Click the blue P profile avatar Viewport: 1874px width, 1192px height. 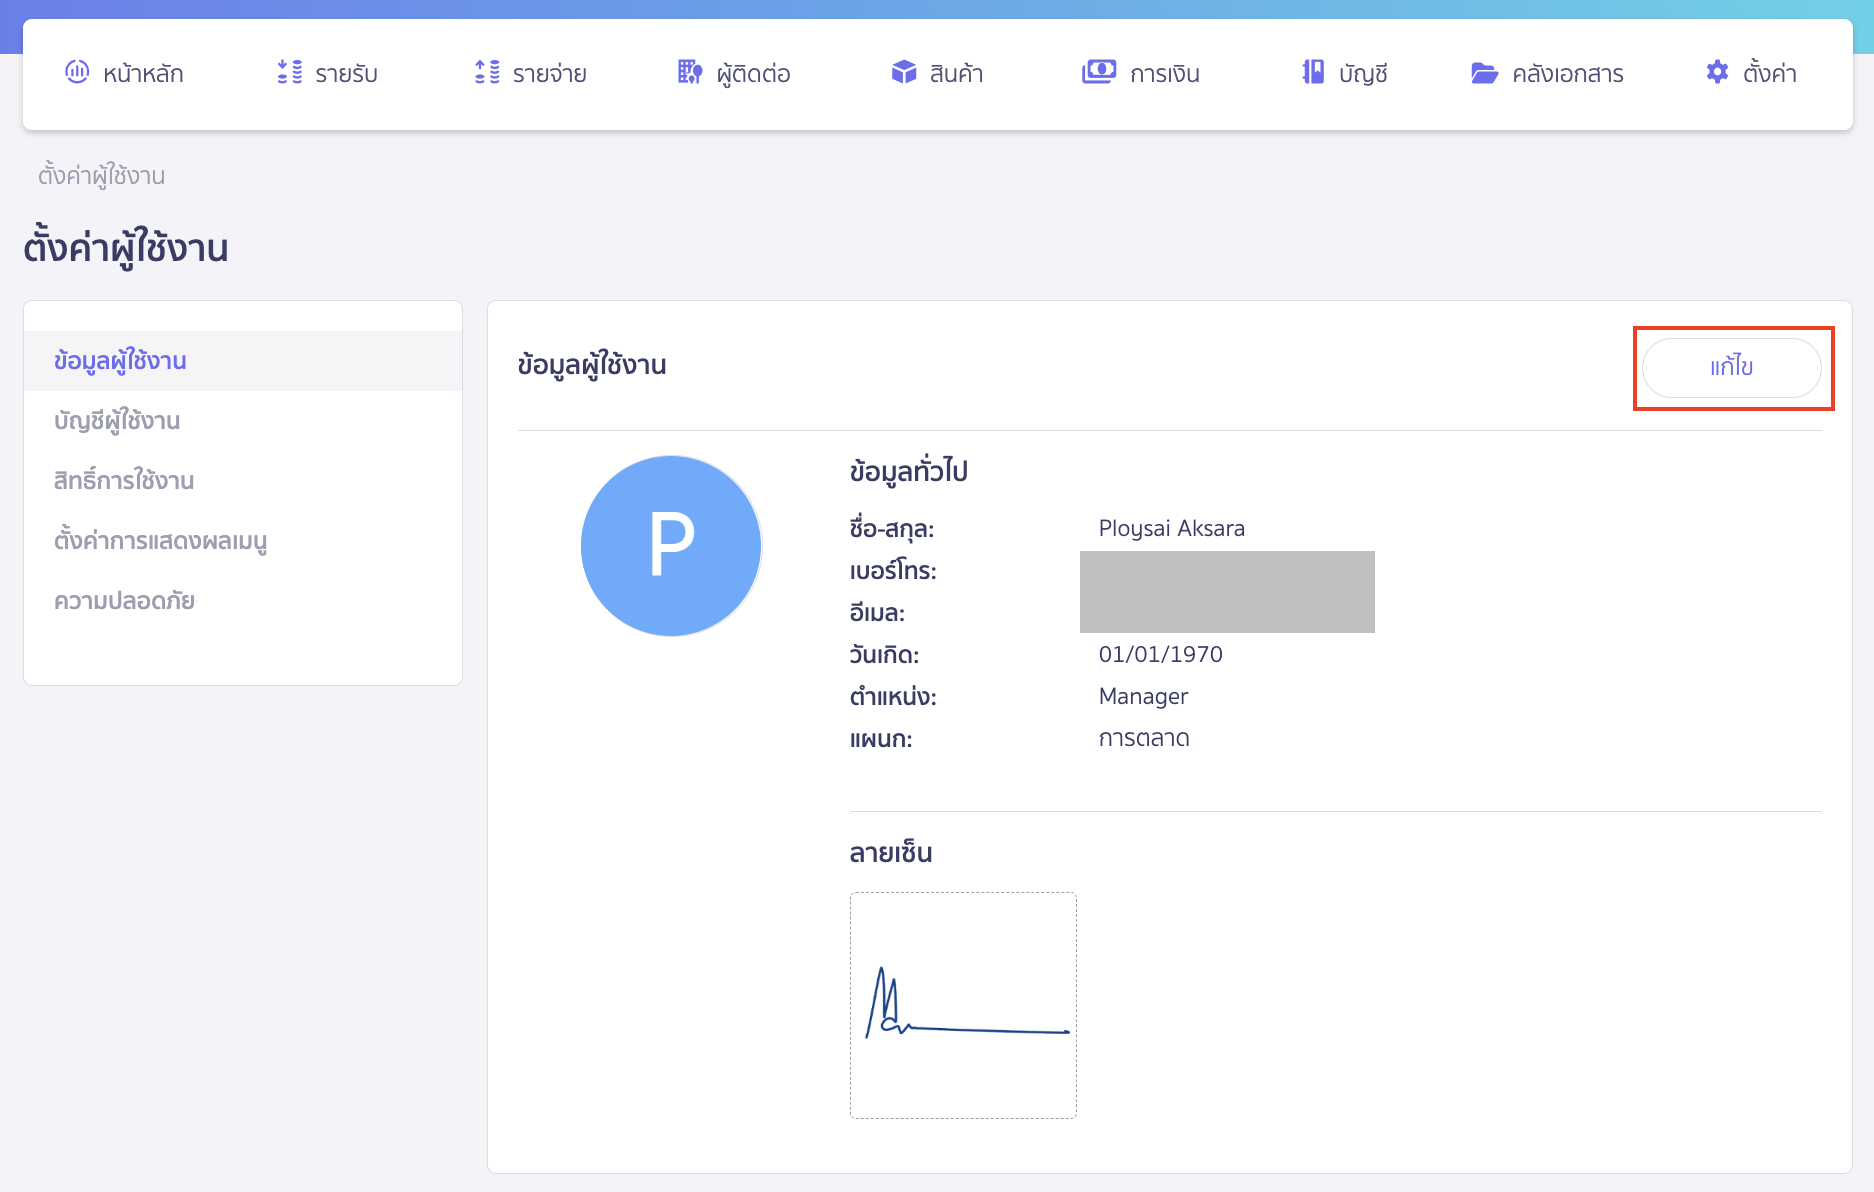(x=671, y=545)
